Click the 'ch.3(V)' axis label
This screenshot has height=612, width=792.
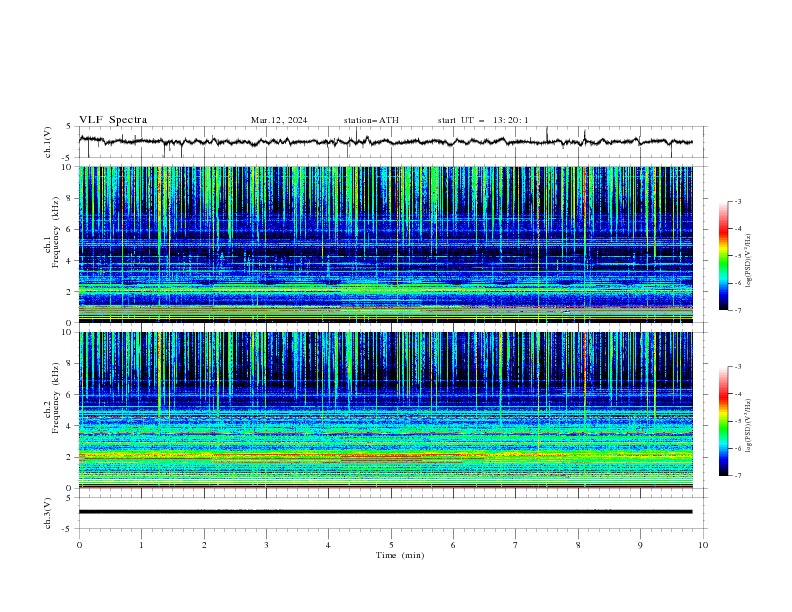pos(48,514)
